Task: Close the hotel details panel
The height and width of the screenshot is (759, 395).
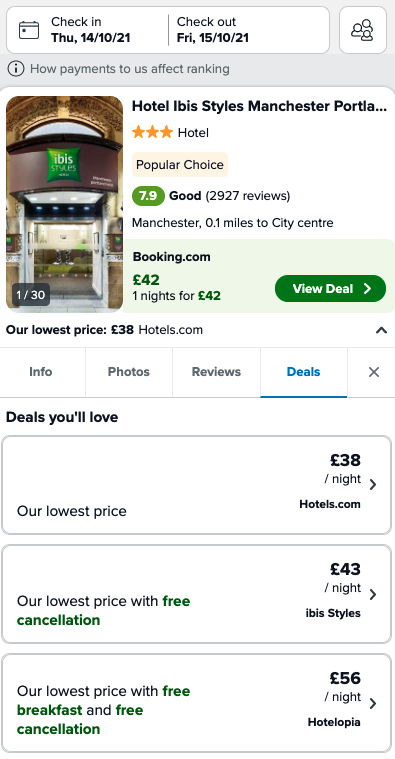Action: coord(374,372)
